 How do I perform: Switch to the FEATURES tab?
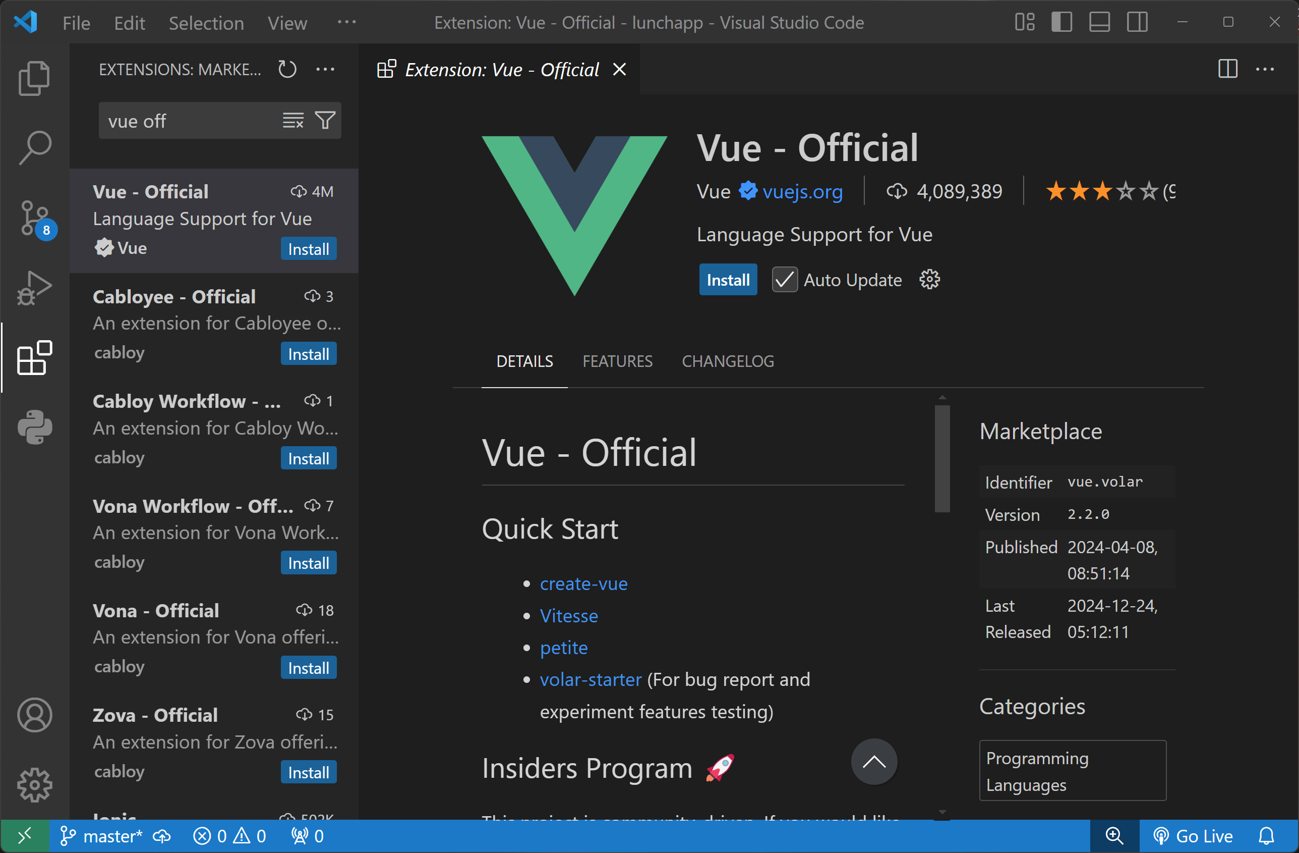[x=617, y=361]
